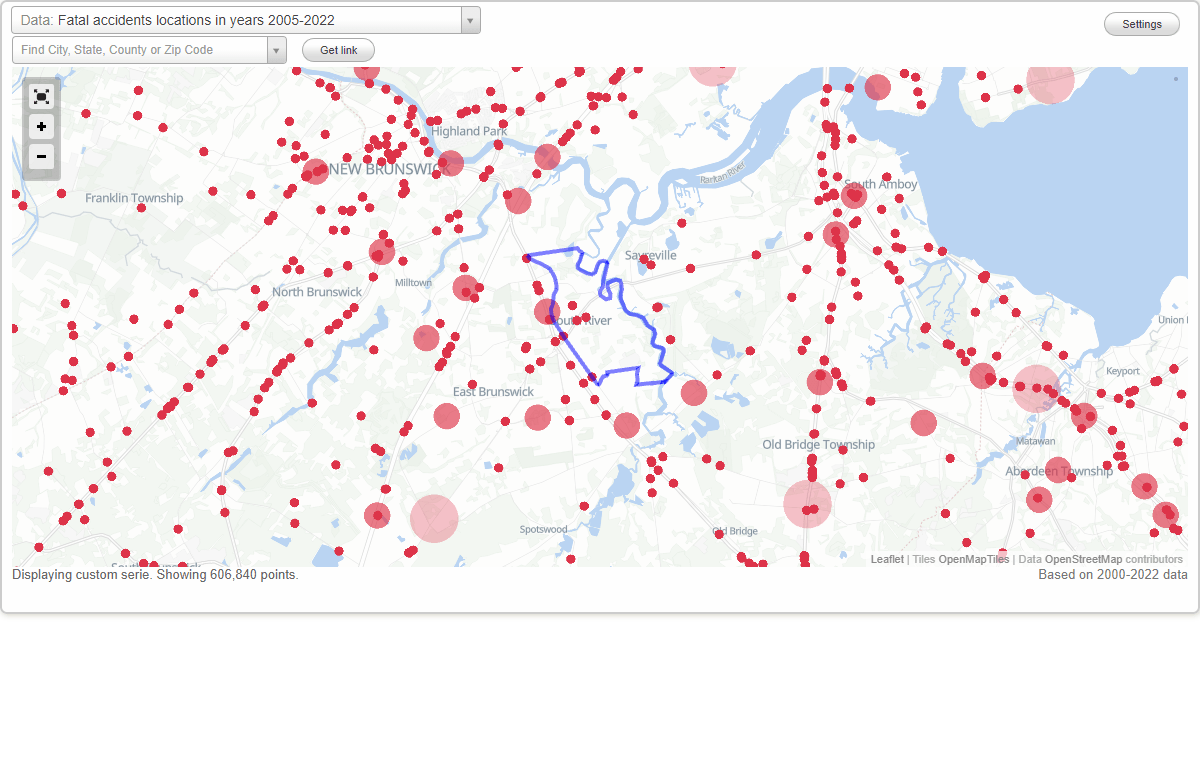The image size is (1200, 771).
Task: Zoom out using the minus icon
Action: point(41,157)
